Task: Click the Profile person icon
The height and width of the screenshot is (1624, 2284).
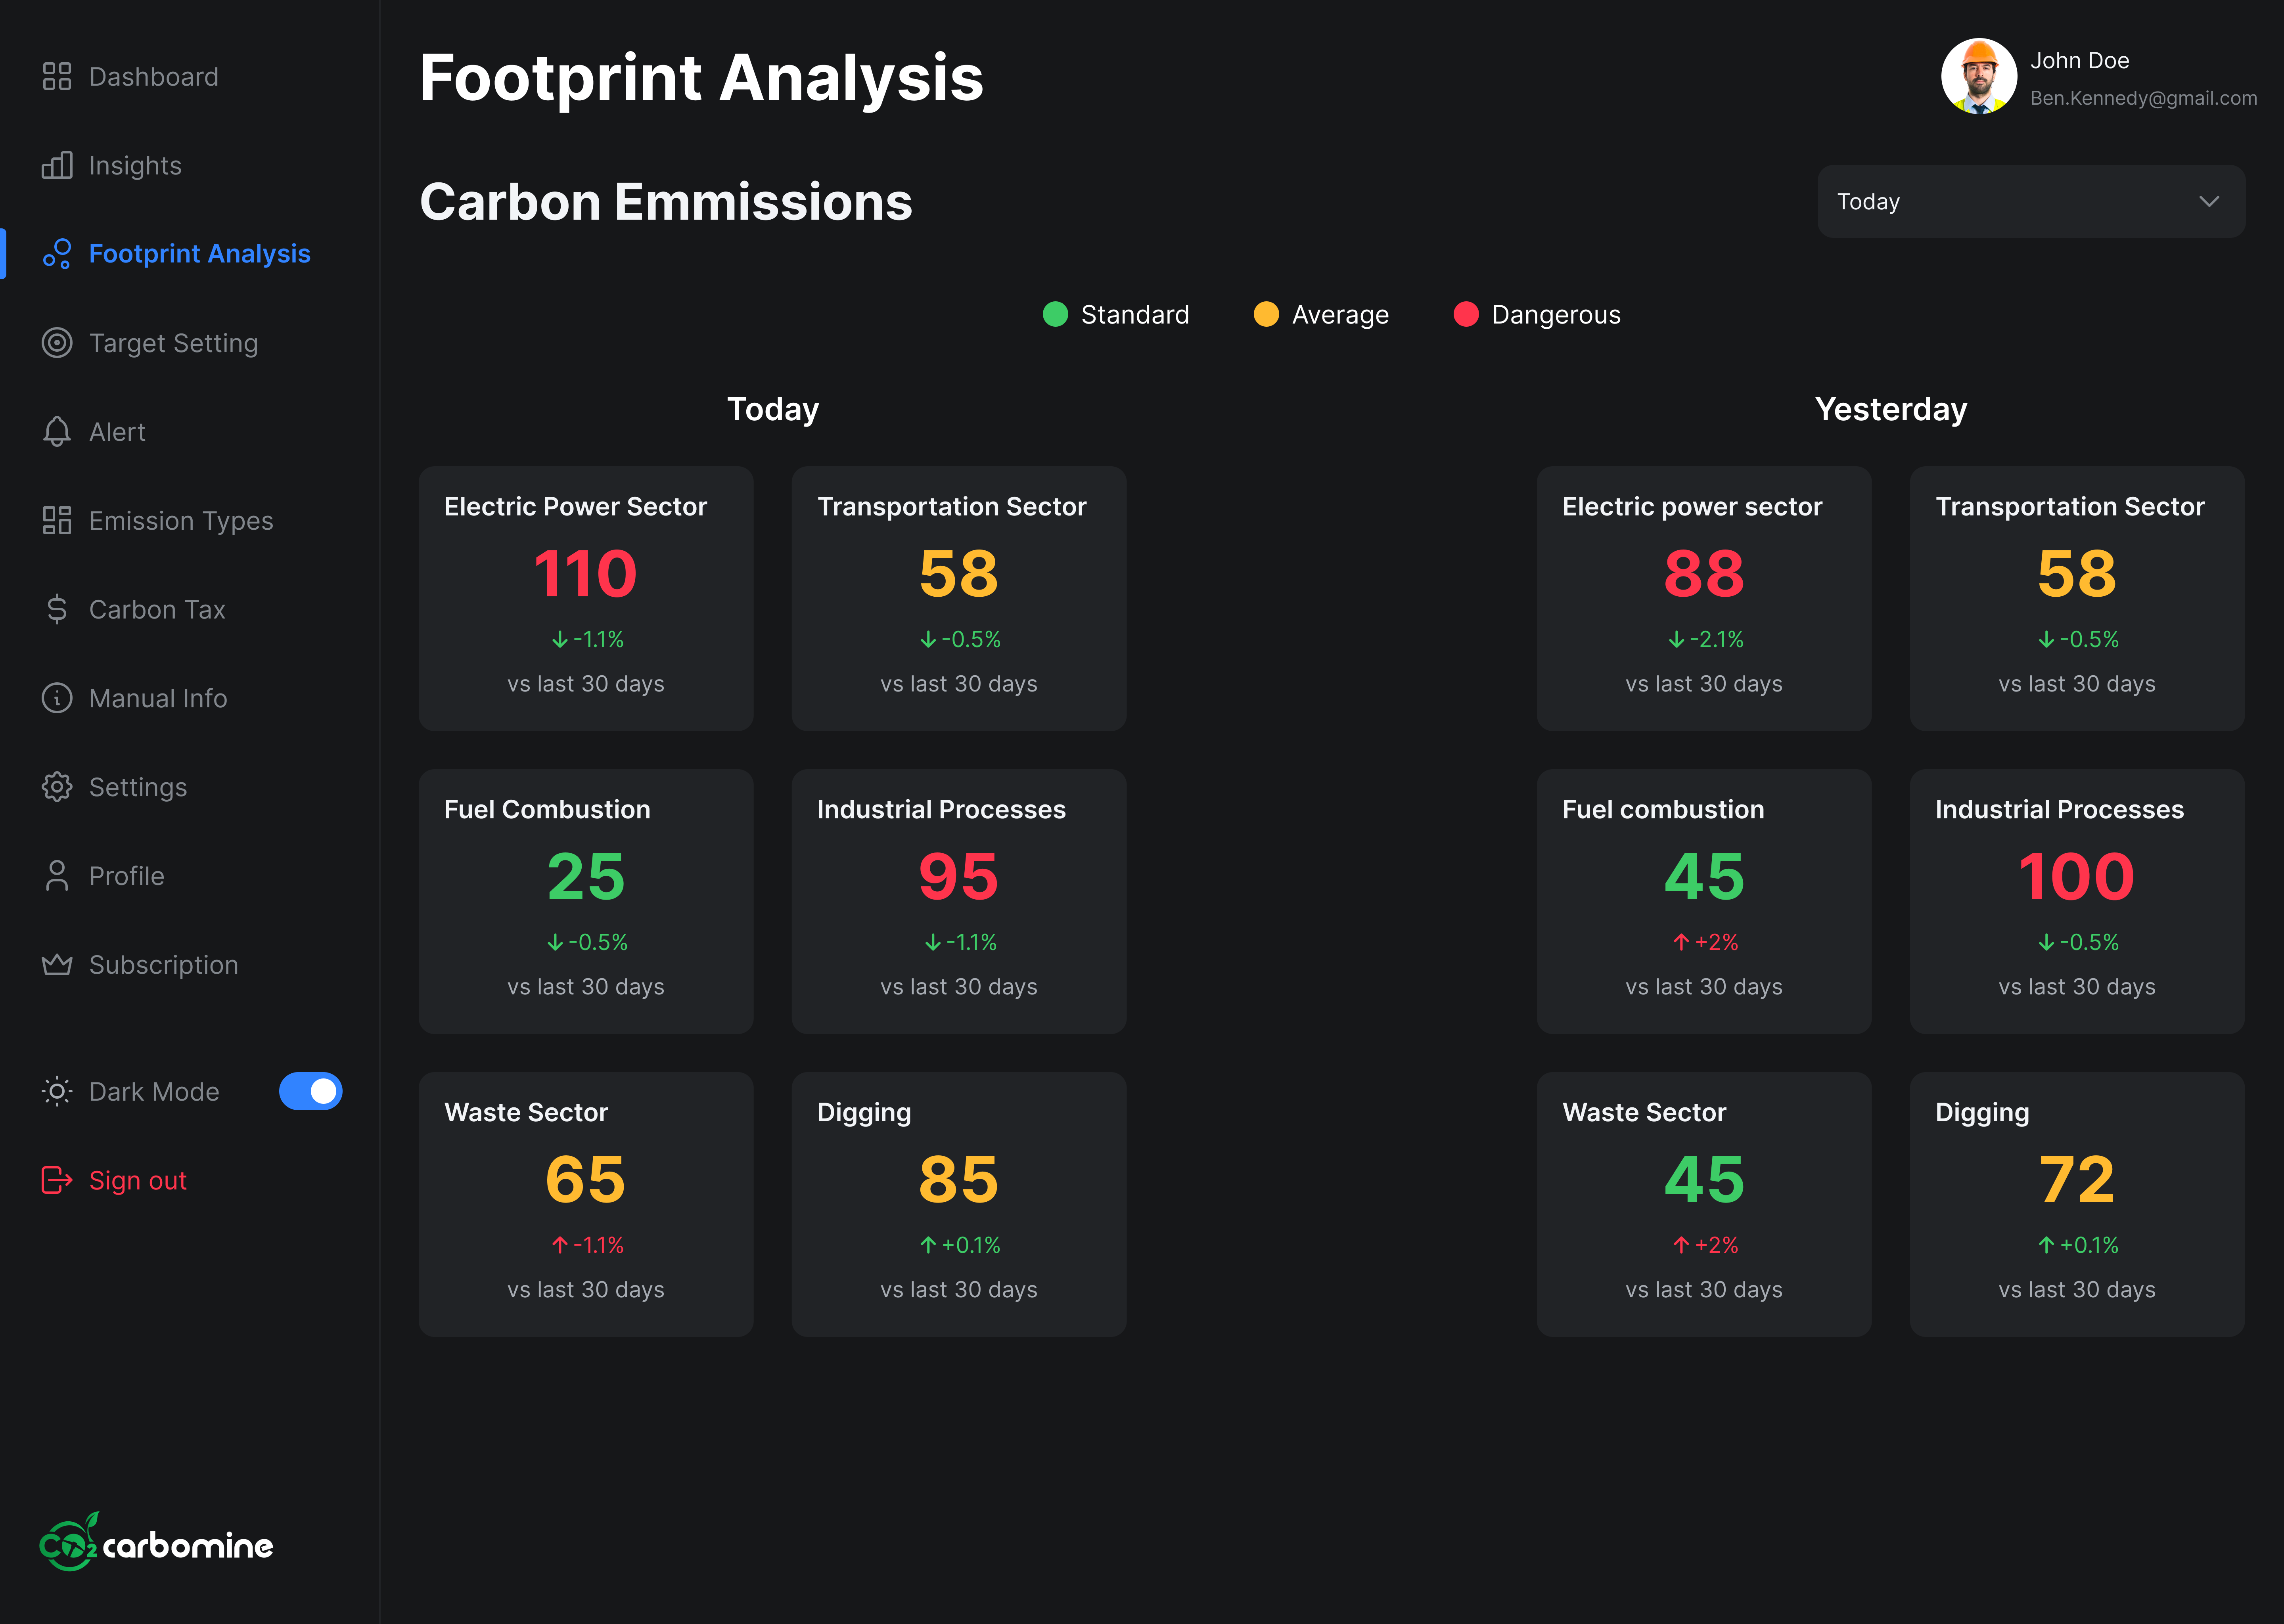Action: pyautogui.click(x=57, y=876)
